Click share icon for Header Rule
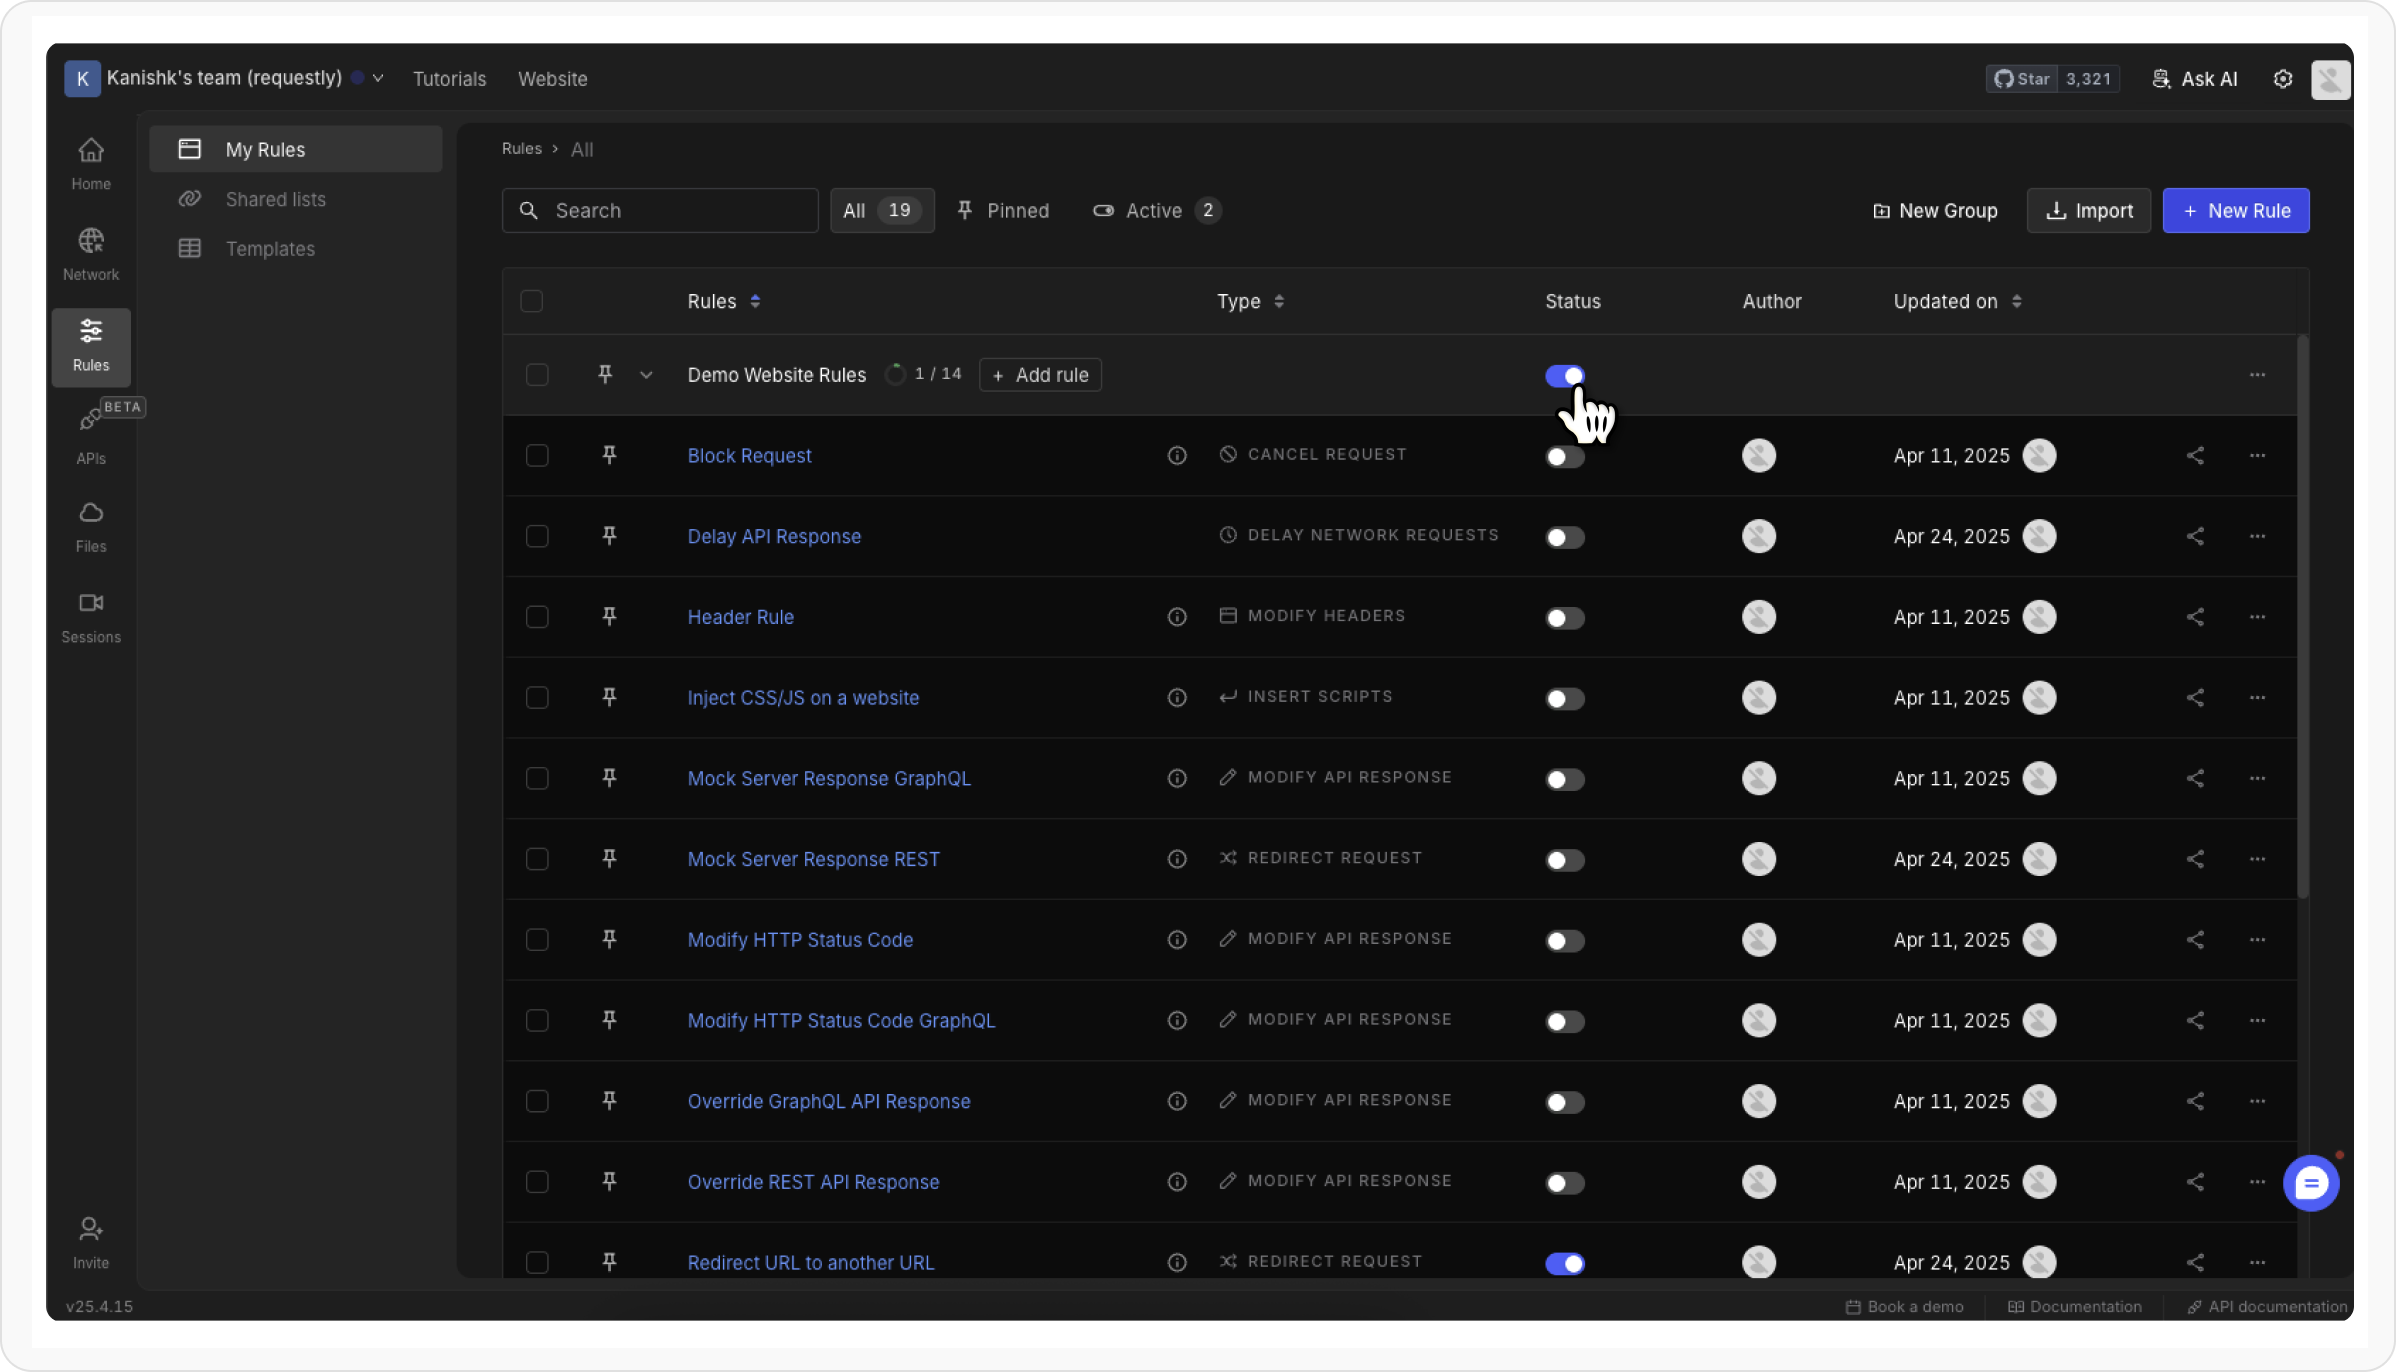The width and height of the screenshot is (2396, 1372). pos(2195,617)
